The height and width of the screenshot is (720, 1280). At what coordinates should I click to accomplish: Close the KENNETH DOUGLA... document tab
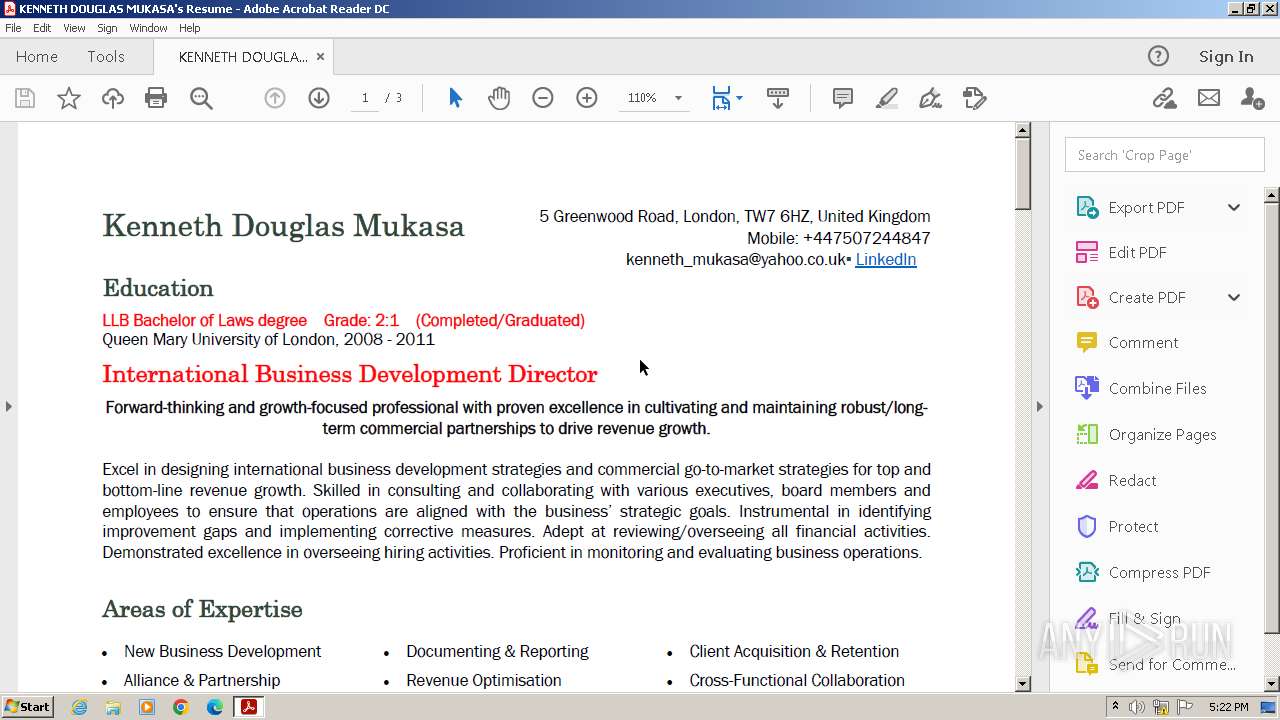click(320, 57)
